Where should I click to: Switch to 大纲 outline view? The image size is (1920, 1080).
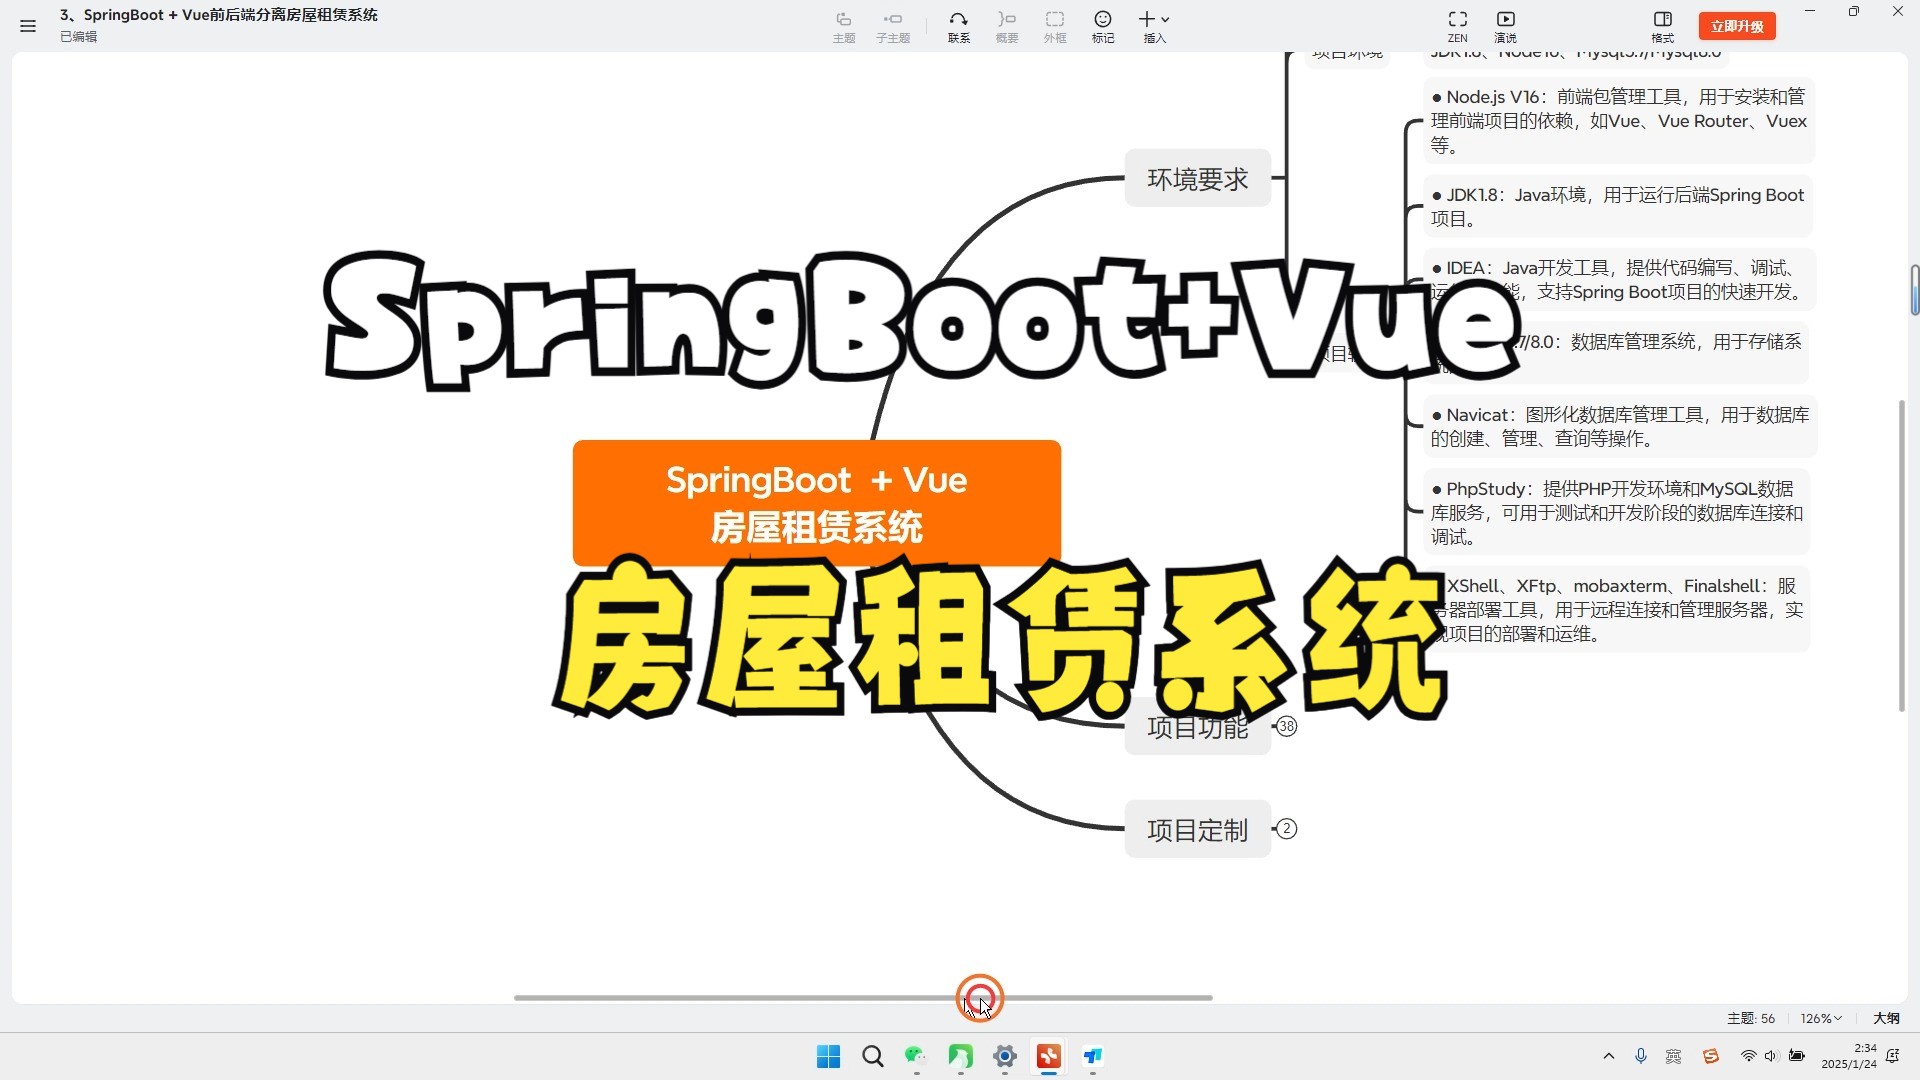[x=1886, y=1018]
